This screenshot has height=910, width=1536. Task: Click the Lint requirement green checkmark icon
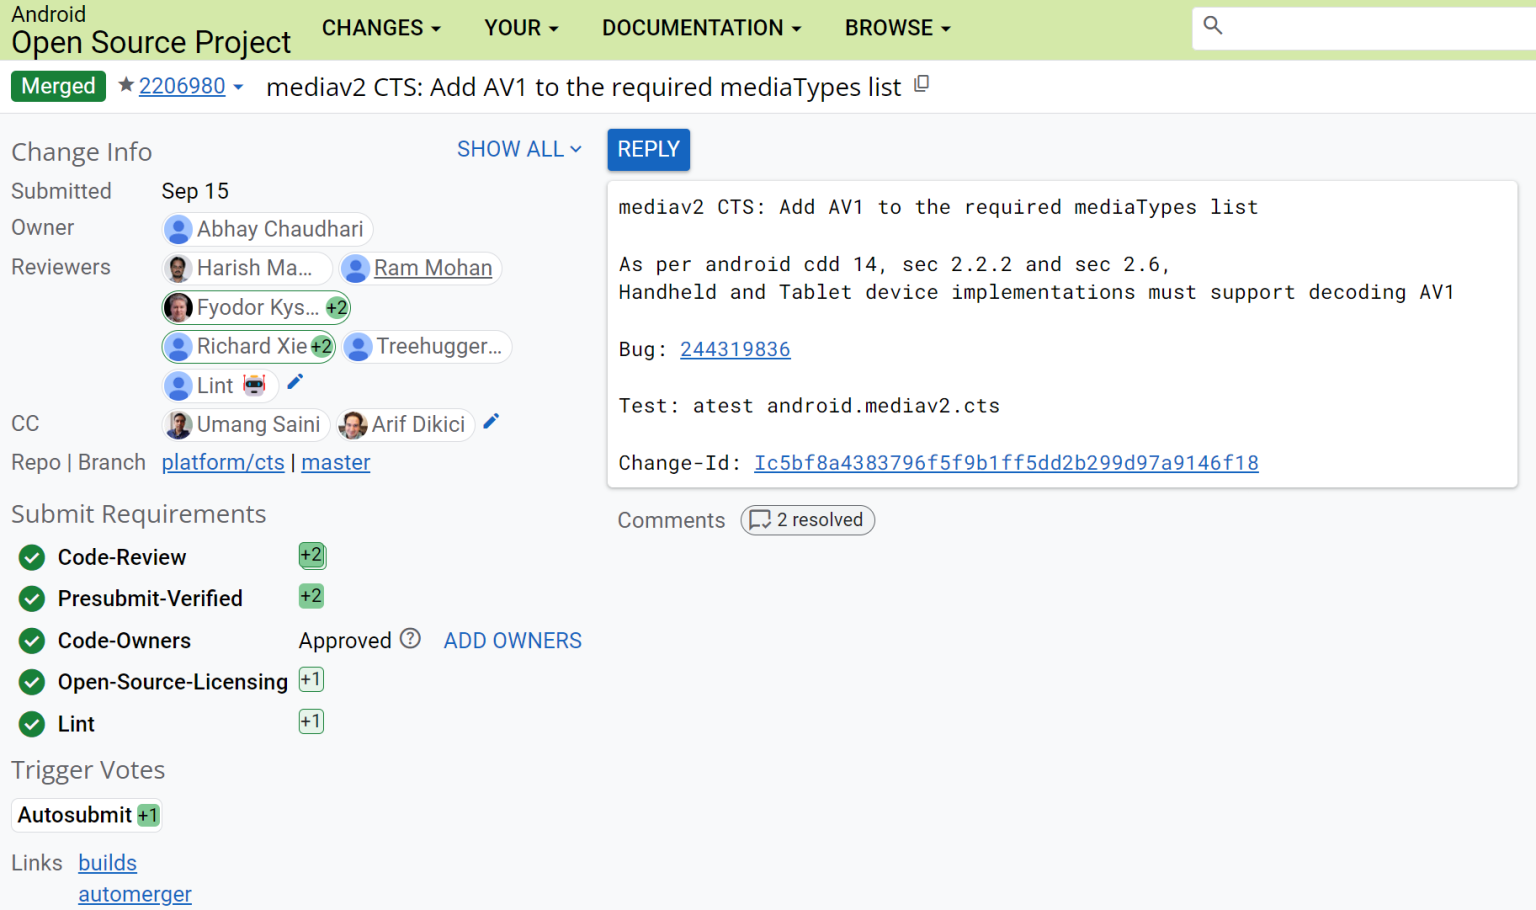tap(32, 724)
